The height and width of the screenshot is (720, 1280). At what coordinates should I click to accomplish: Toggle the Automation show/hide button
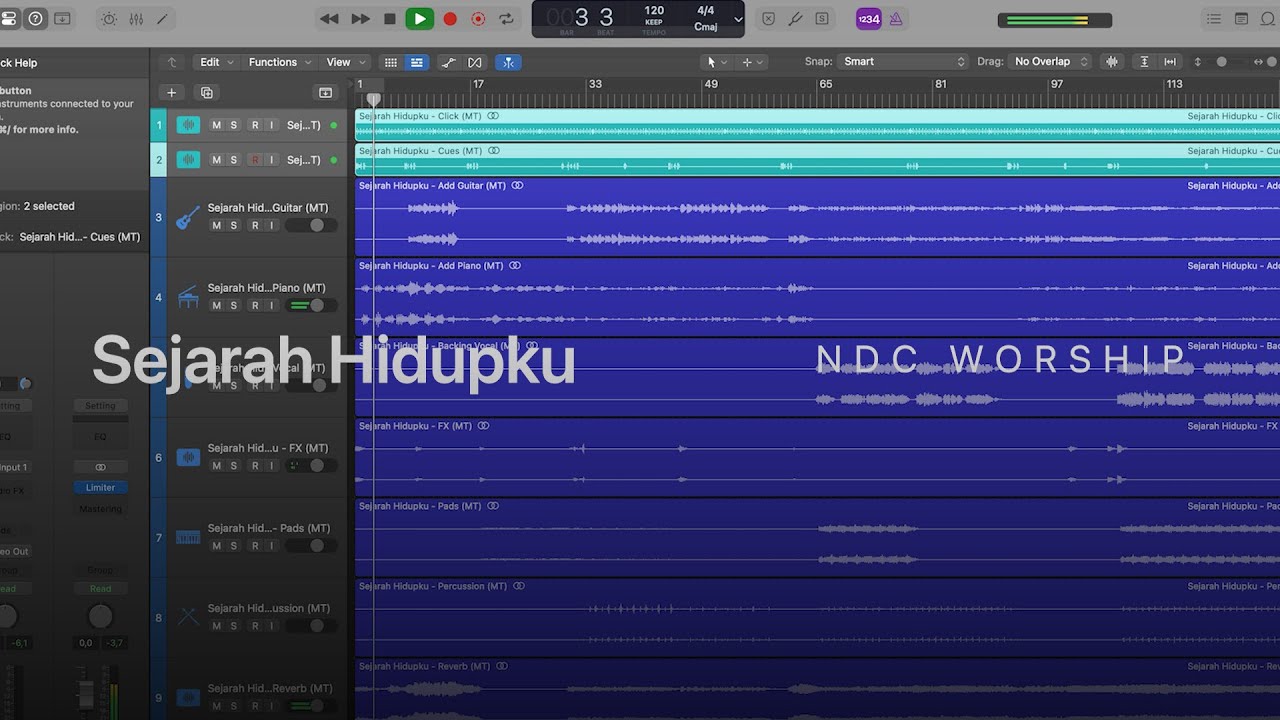449,62
